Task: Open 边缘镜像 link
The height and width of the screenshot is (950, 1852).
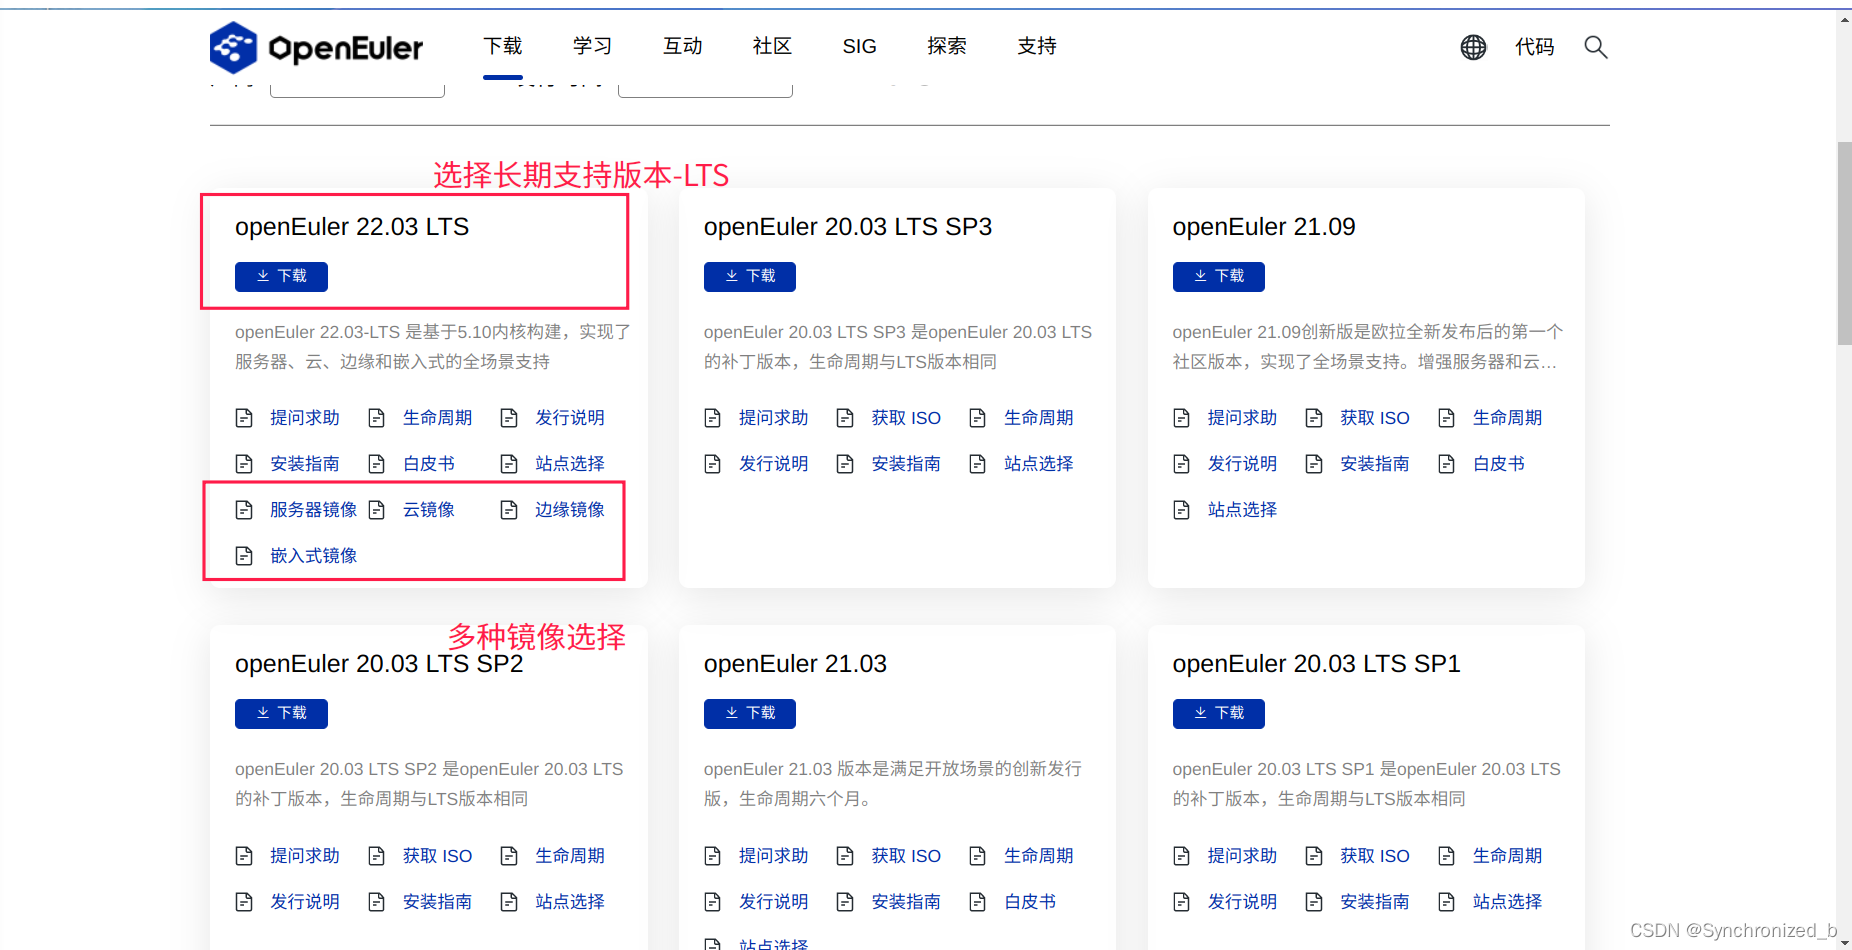Action: coord(570,510)
